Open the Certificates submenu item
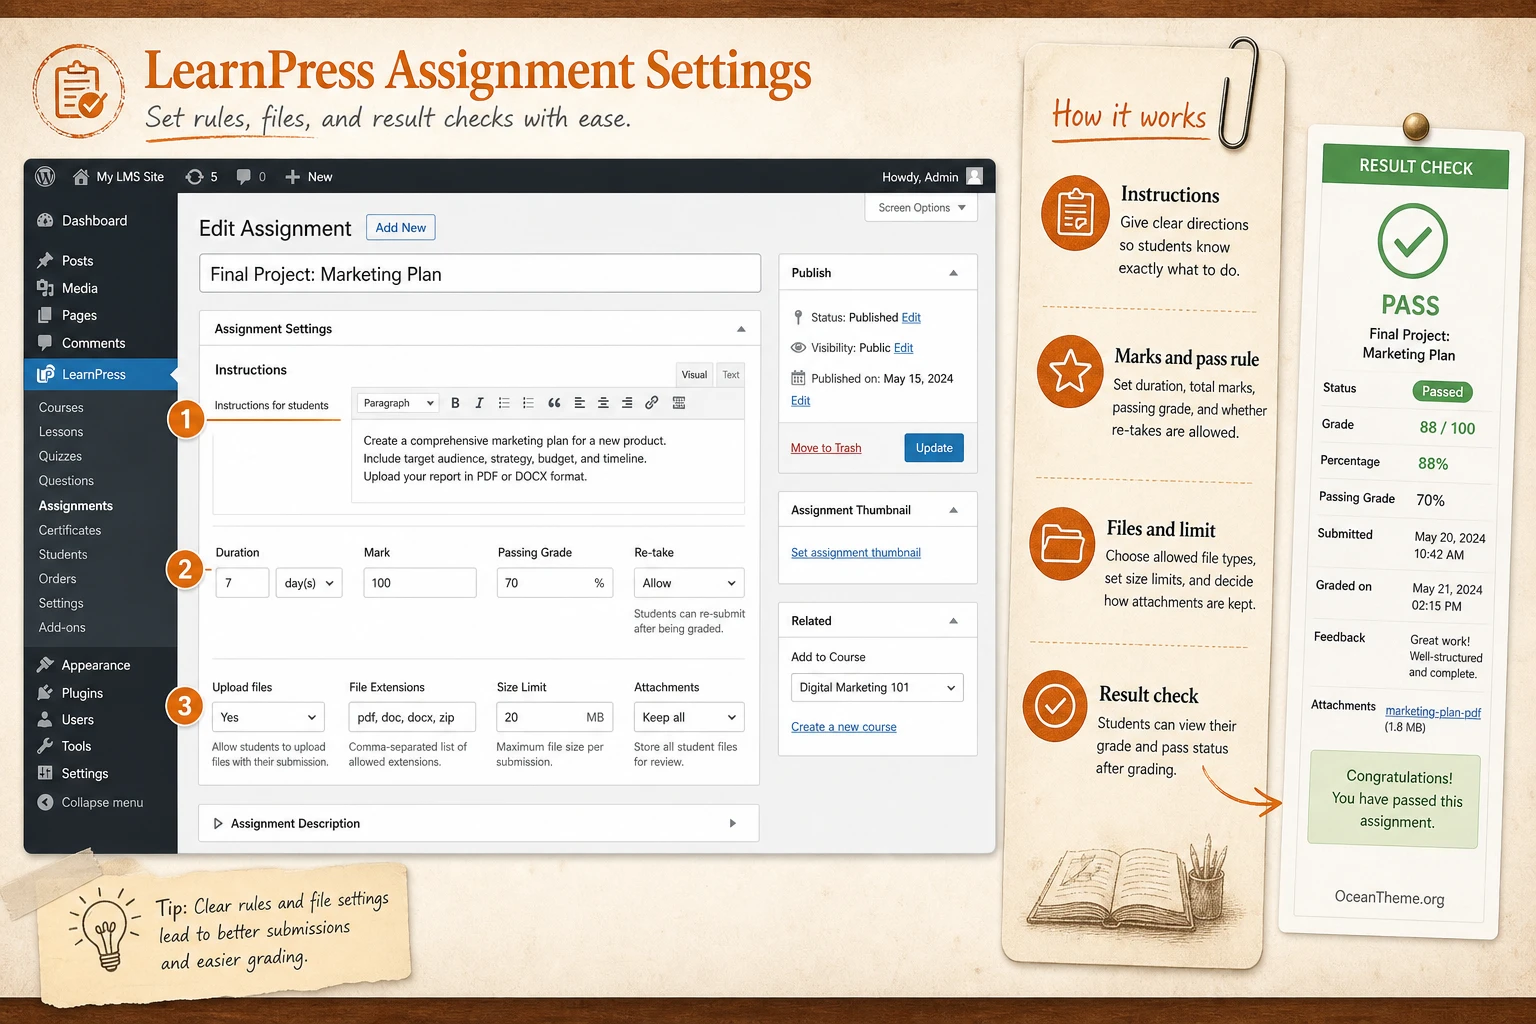The image size is (1536, 1024). pos(70,530)
